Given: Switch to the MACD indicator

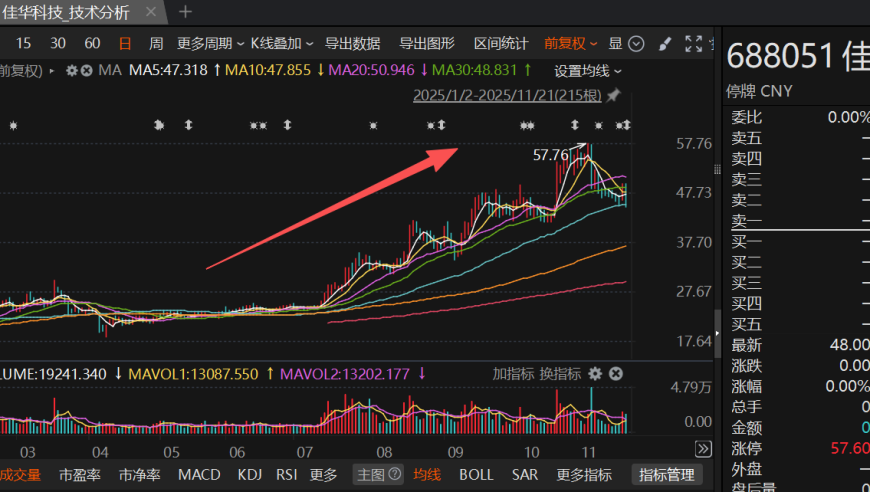Looking at the screenshot, I should [x=199, y=475].
